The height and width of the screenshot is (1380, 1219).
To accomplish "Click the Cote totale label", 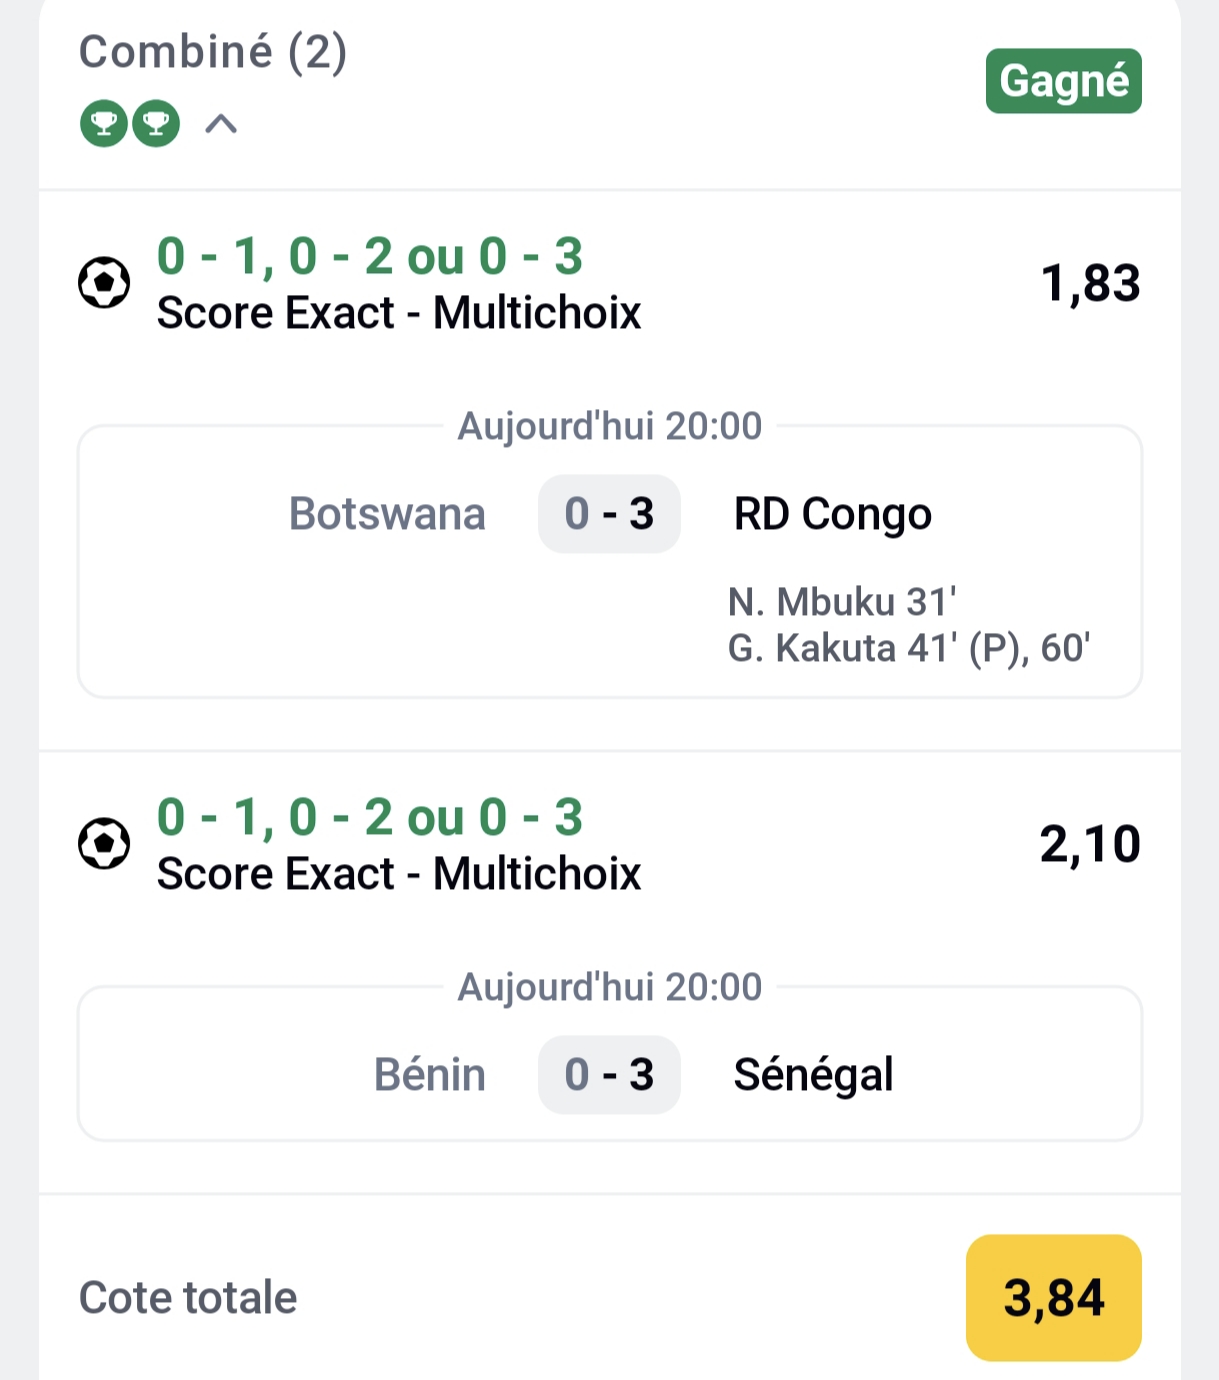I will point(188,1298).
